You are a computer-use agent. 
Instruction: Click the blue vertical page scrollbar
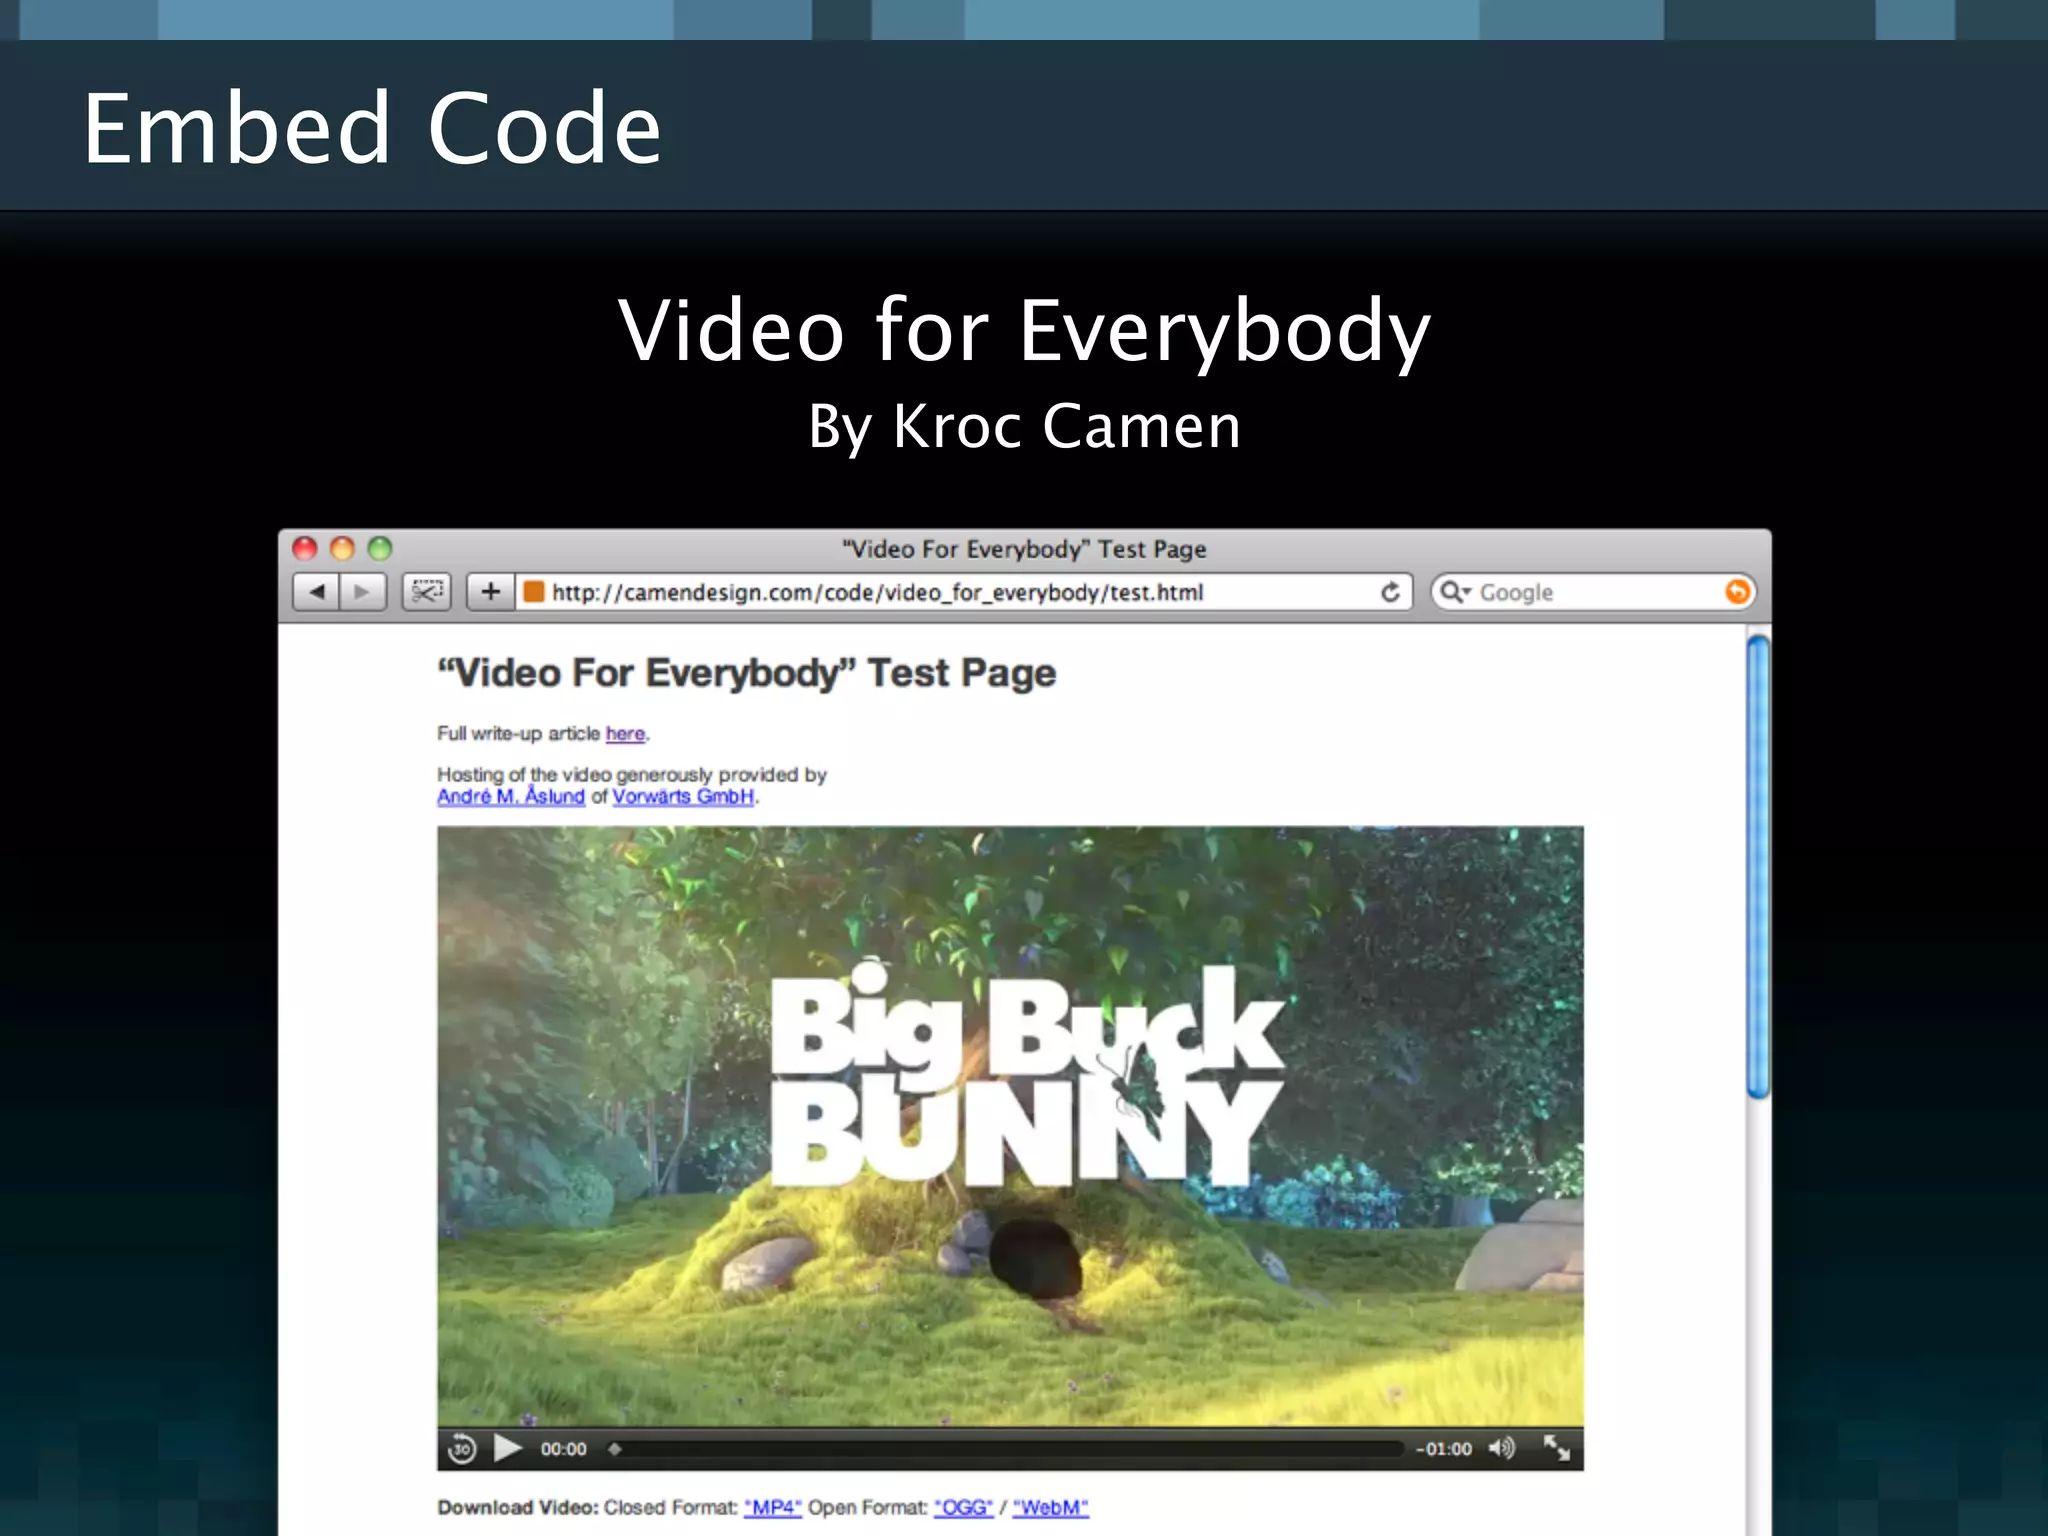click(1758, 868)
